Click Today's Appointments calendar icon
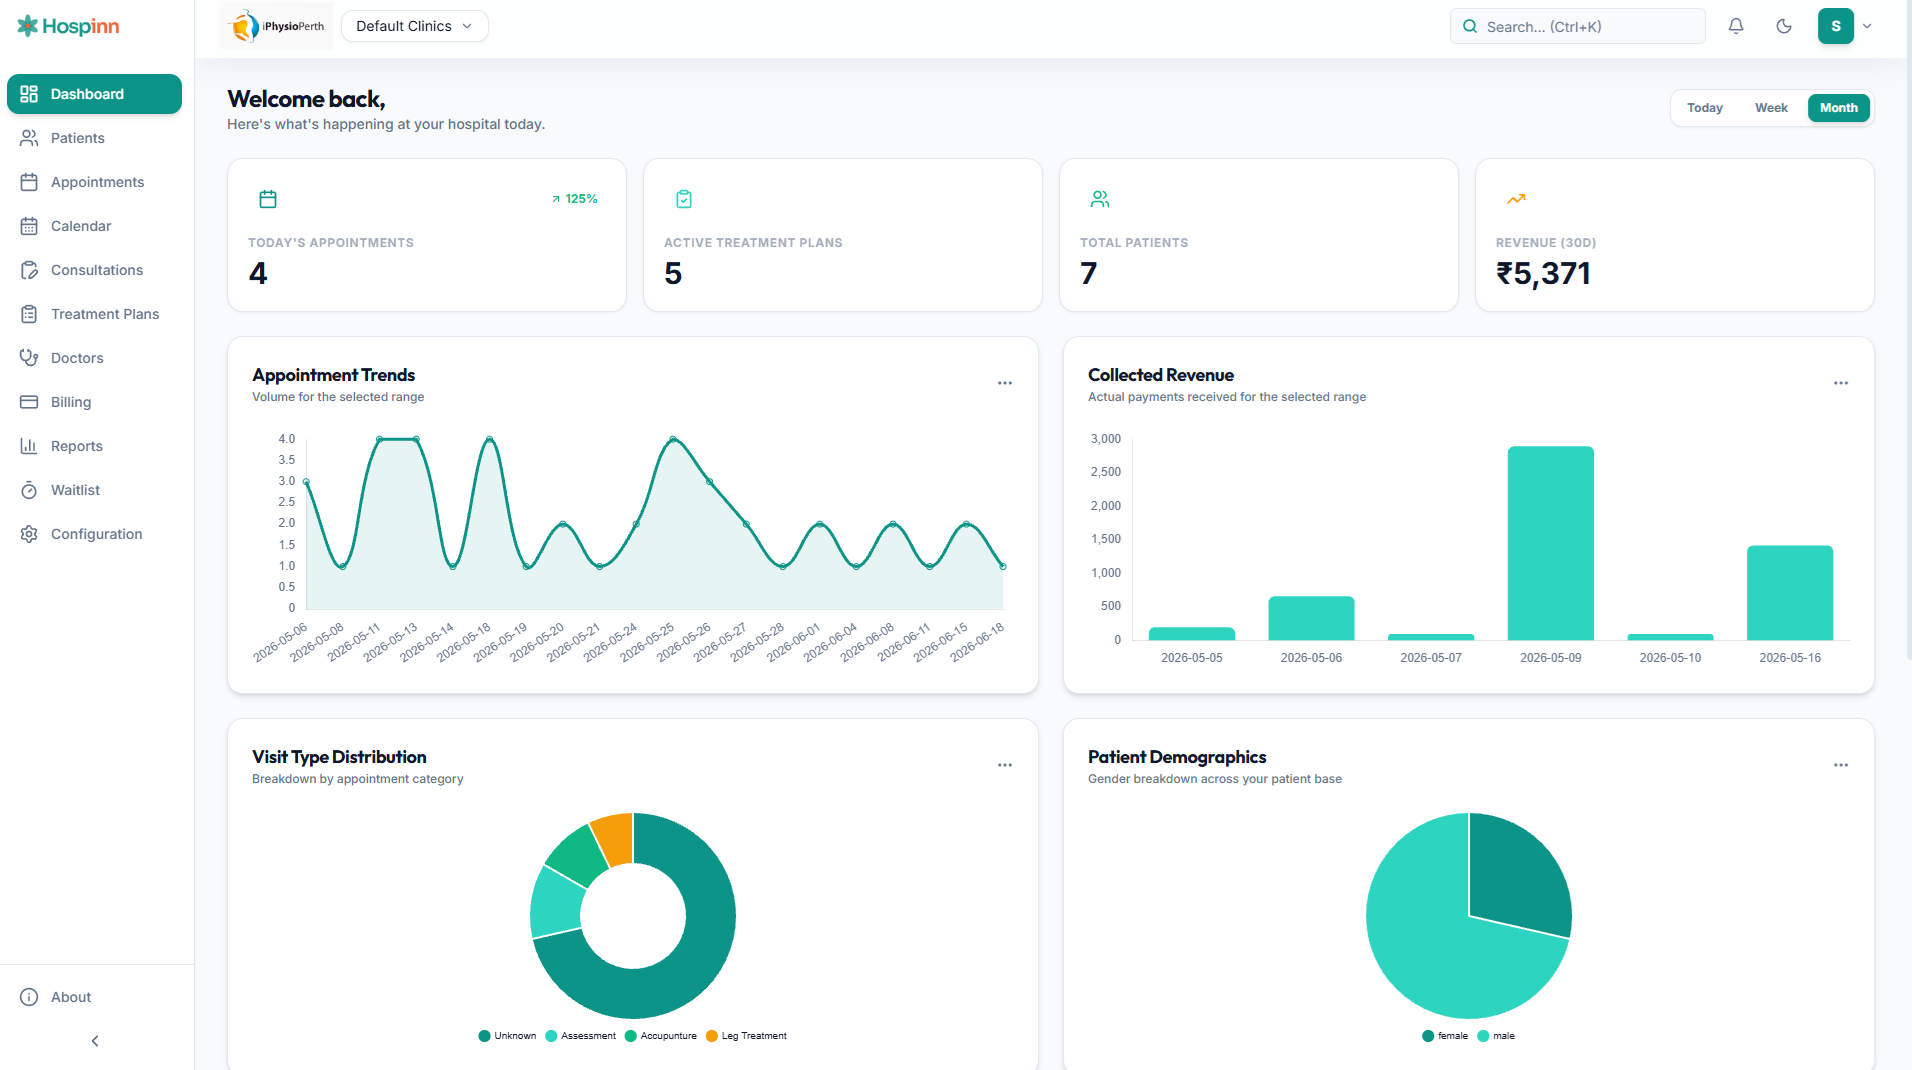Image resolution: width=1912 pixels, height=1070 pixels. coord(268,199)
